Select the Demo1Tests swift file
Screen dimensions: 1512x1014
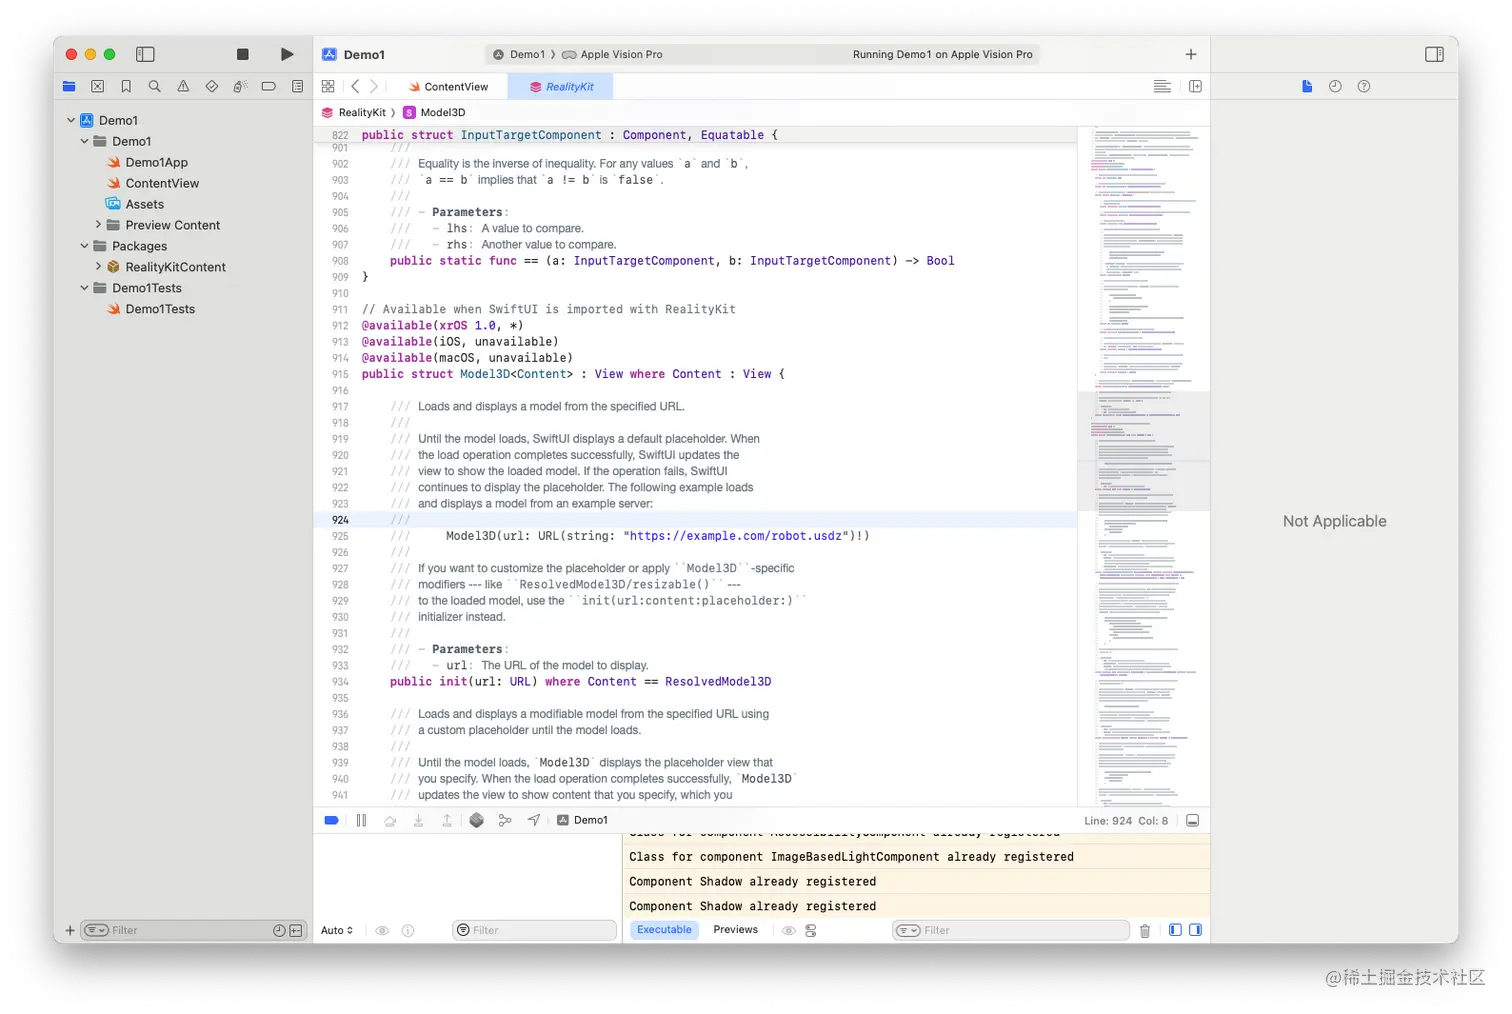click(x=151, y=309)
